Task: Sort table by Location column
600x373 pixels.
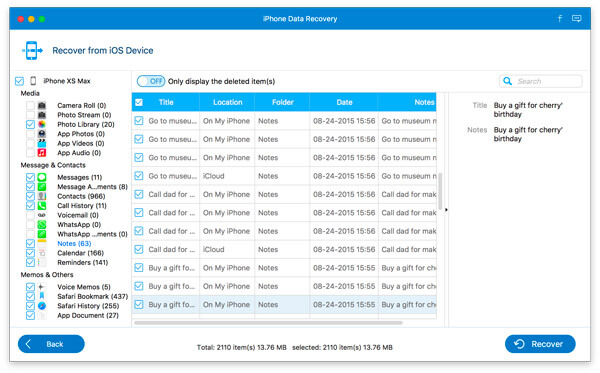Action: (x=228, y=102)
